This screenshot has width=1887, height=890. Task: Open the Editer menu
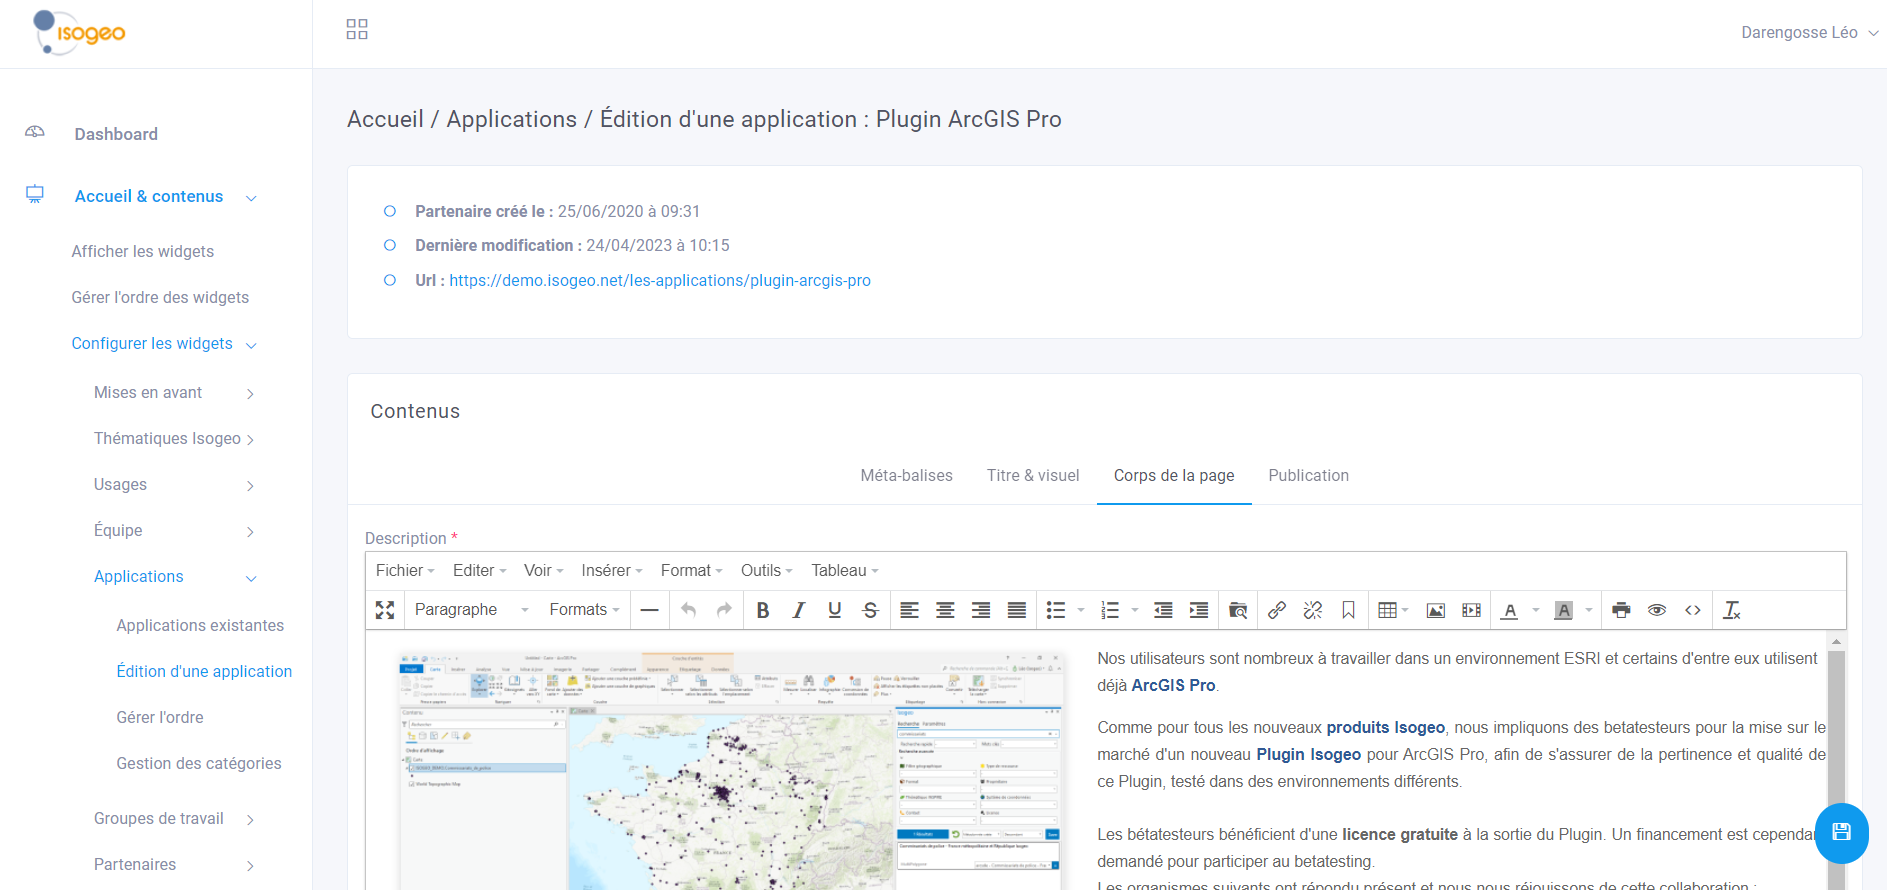(x=480, y=570)
